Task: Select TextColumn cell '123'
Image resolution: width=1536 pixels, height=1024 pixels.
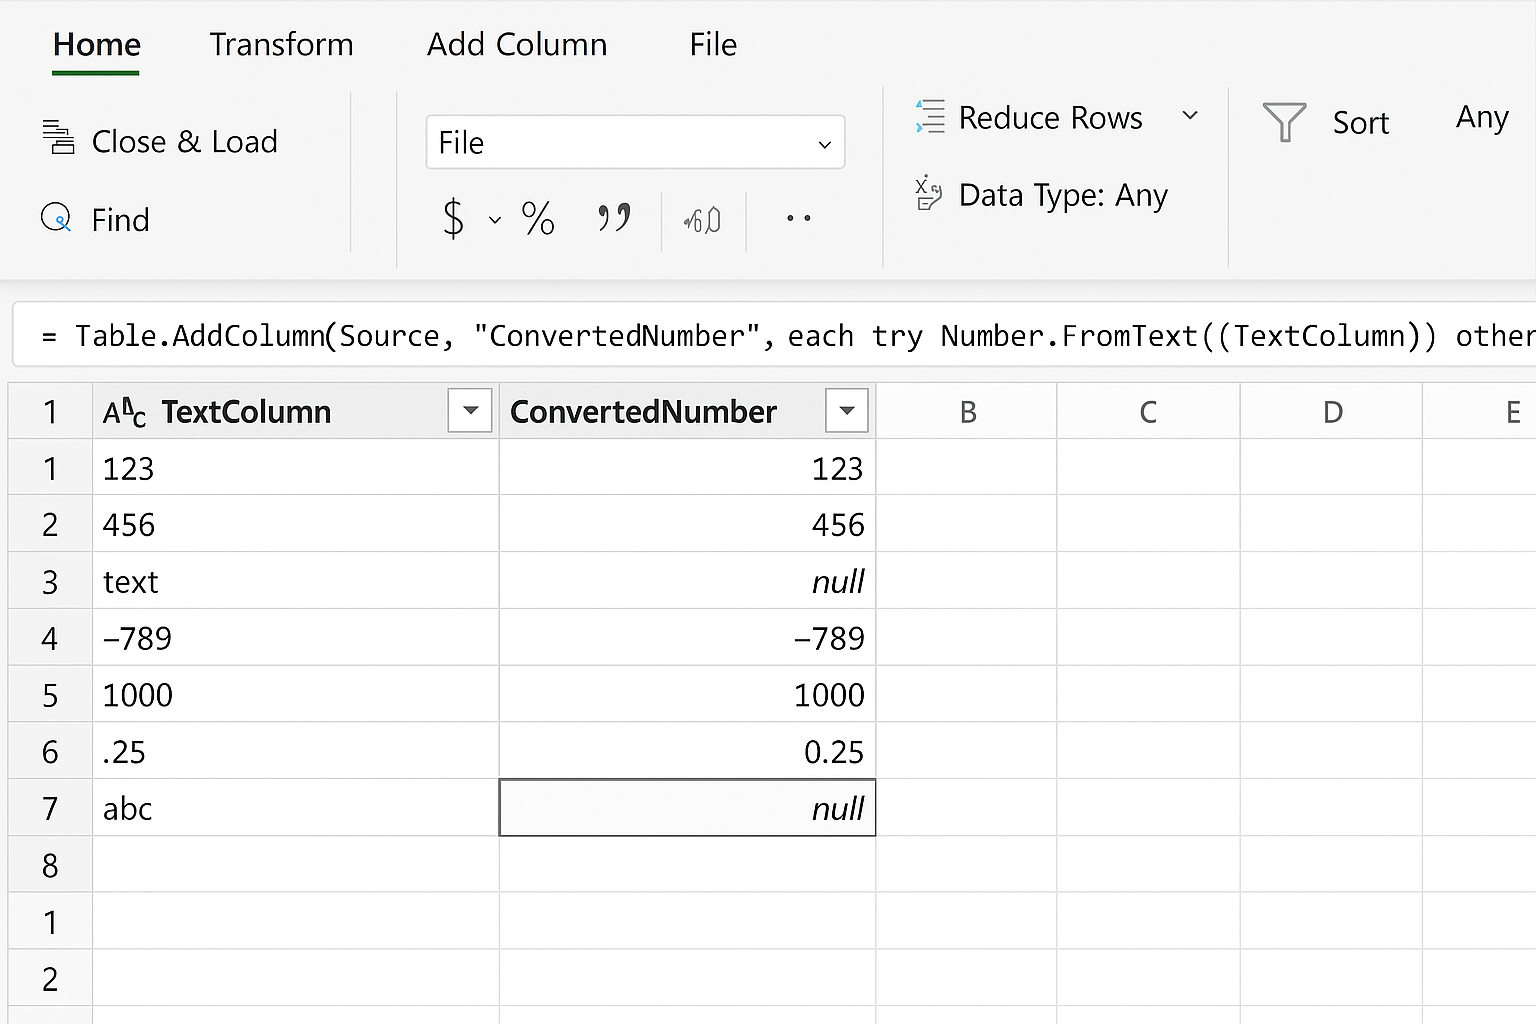Action: pos(296,468)
